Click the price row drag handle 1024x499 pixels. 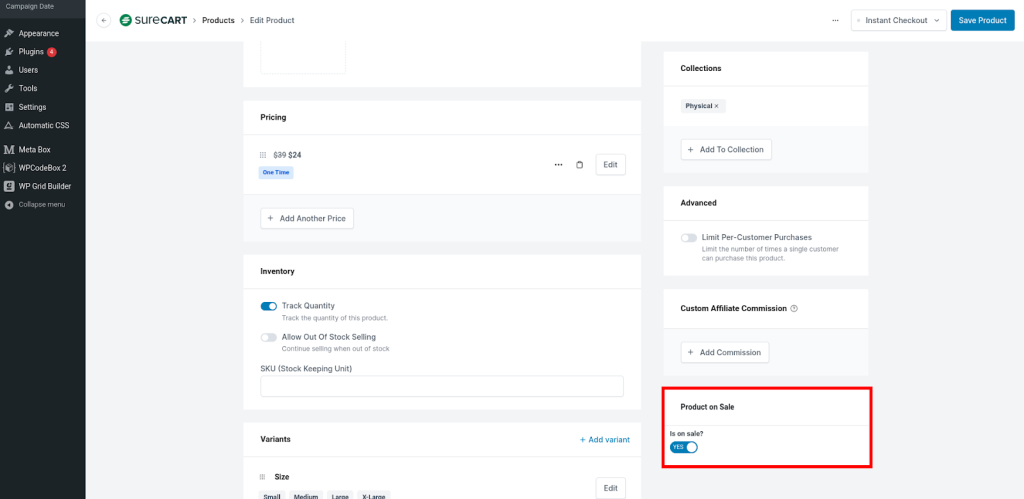click(263, 155)
